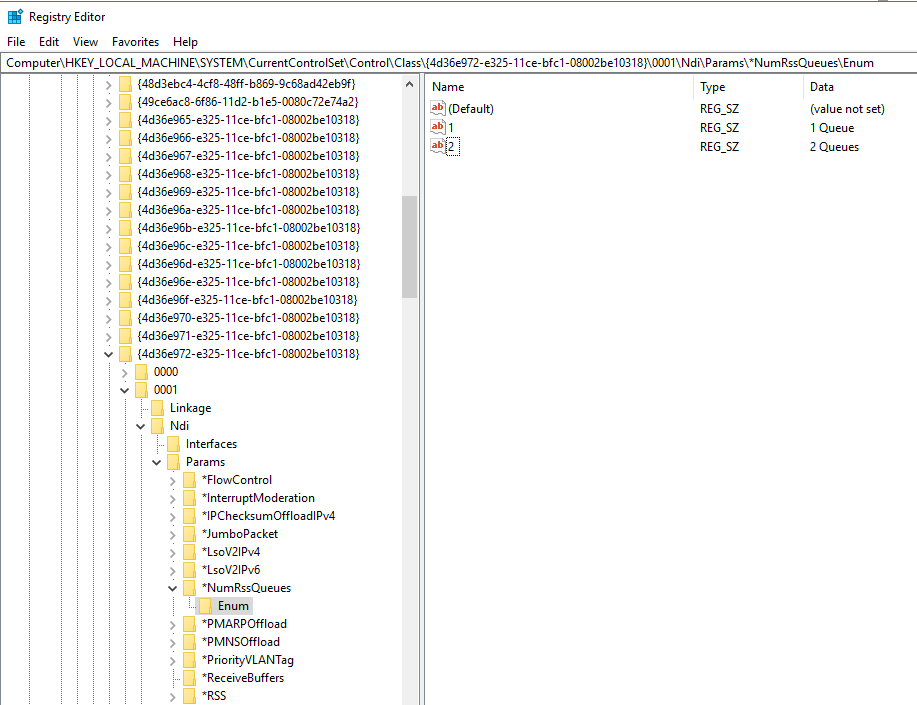
Task: Select the string icon of value 2
Action: tap(437, 146)
